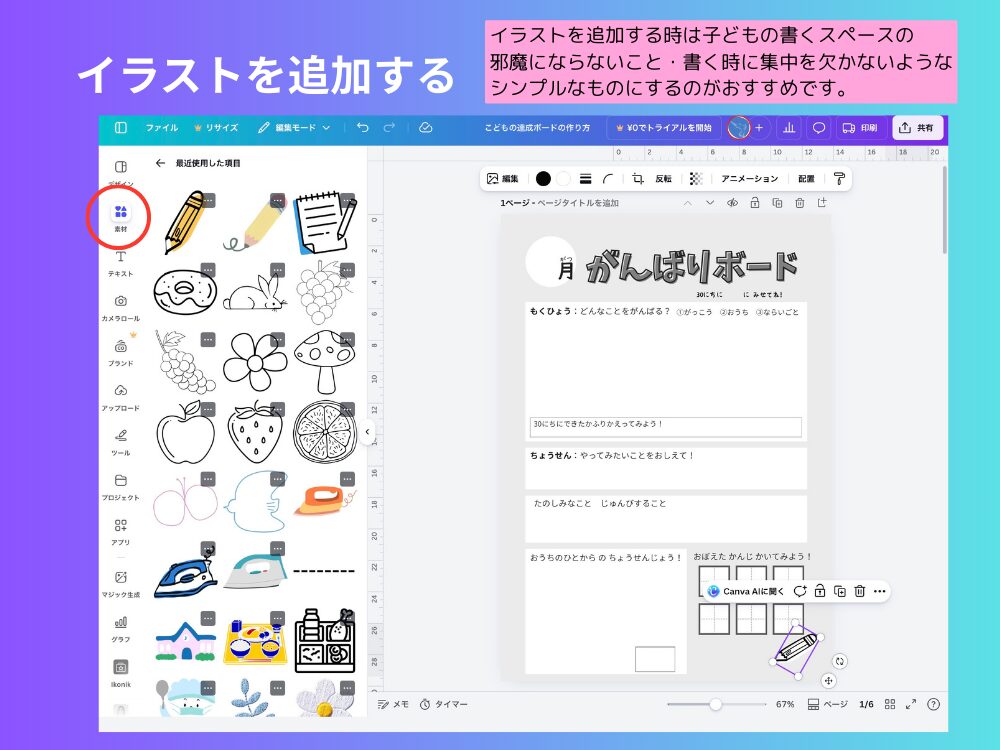Select the Crop tool in the toolbar

pyautogui.click(x=639, y=178)
